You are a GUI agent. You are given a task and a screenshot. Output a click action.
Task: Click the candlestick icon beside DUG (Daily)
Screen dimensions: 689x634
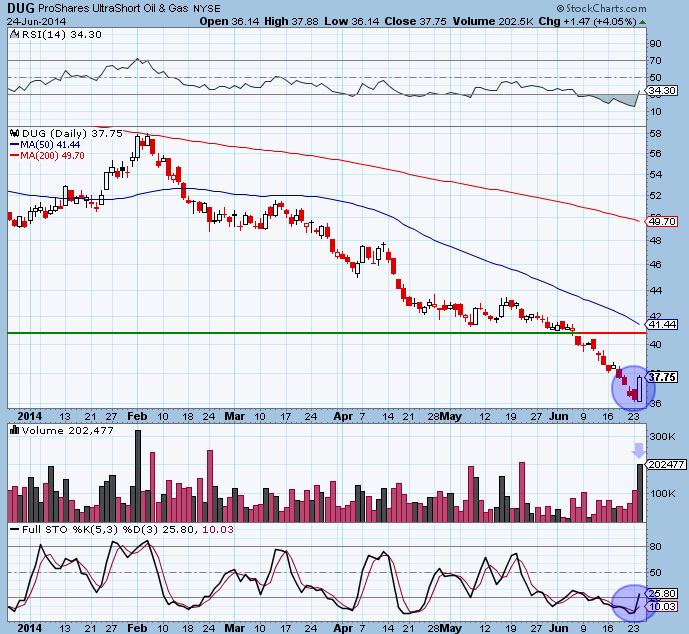15,133
